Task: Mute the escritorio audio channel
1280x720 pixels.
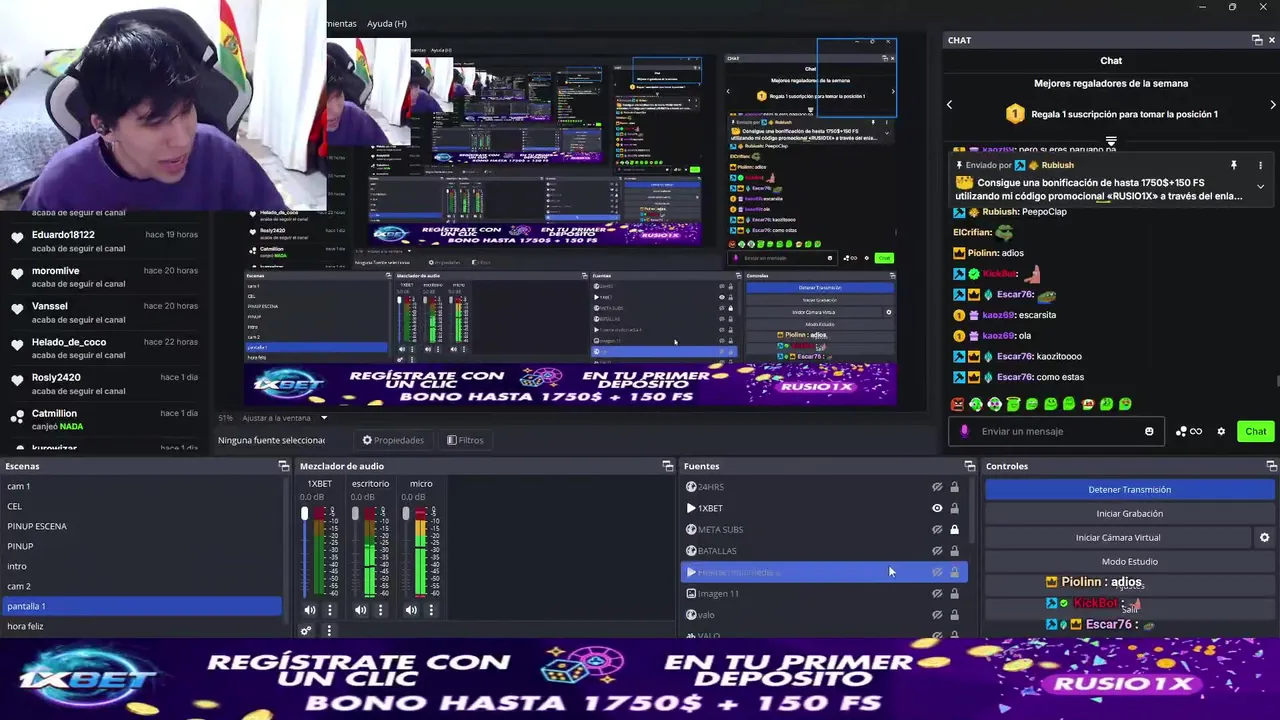Action: (361, 610)
